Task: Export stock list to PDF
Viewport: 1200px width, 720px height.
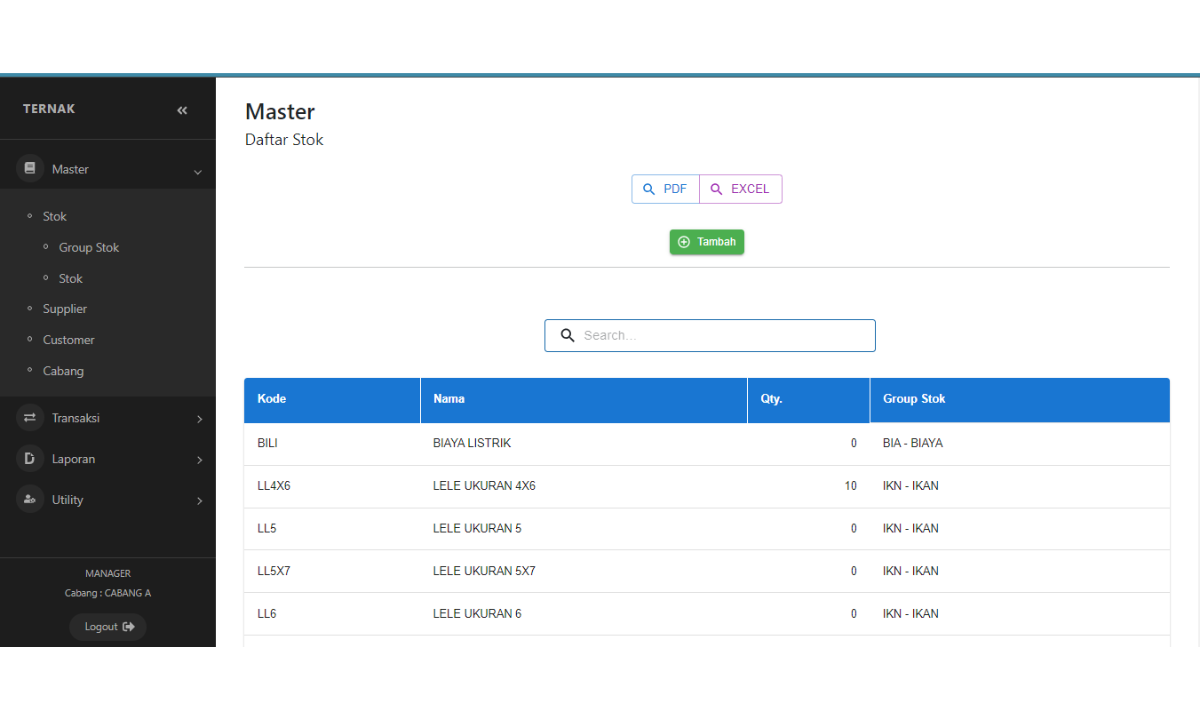Action: [x=665, y=189]
